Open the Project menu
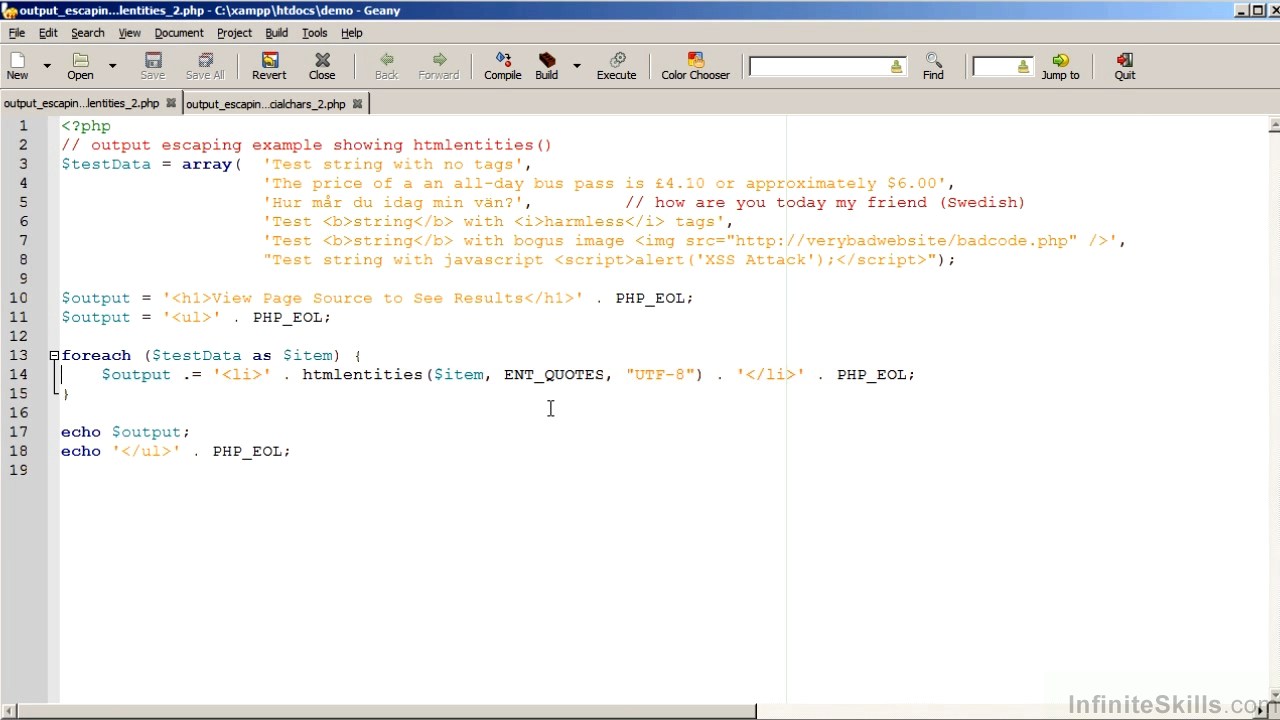 point(234,33)
